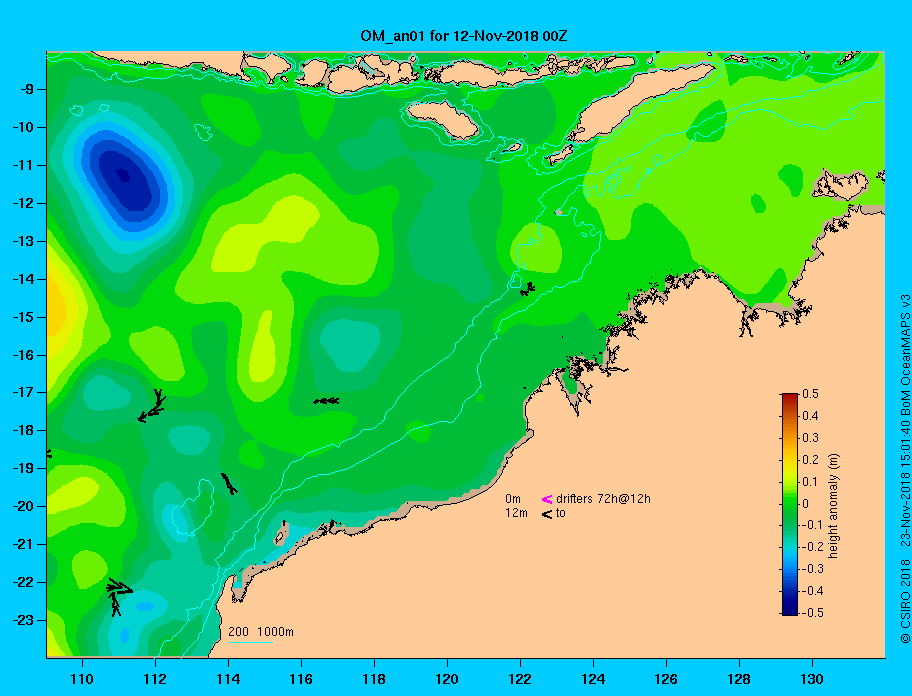Click the 114 longitude axis label
912x696 pixels.
click(228, 679)
